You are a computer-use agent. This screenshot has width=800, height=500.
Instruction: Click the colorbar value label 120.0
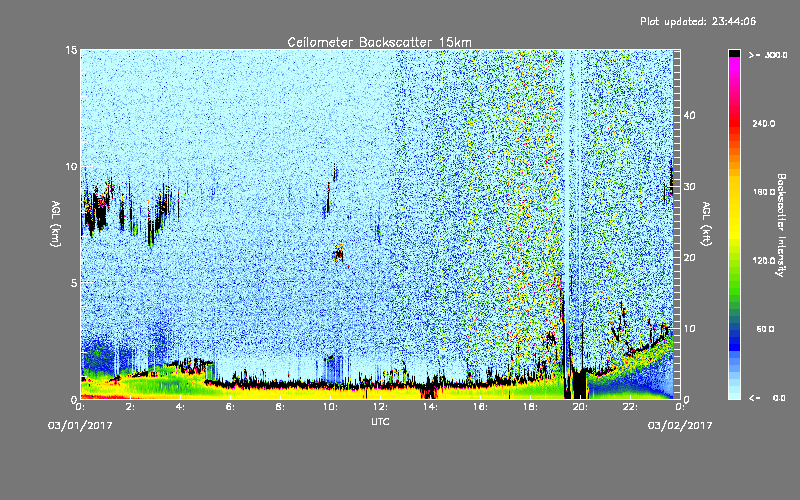[764, 261]
